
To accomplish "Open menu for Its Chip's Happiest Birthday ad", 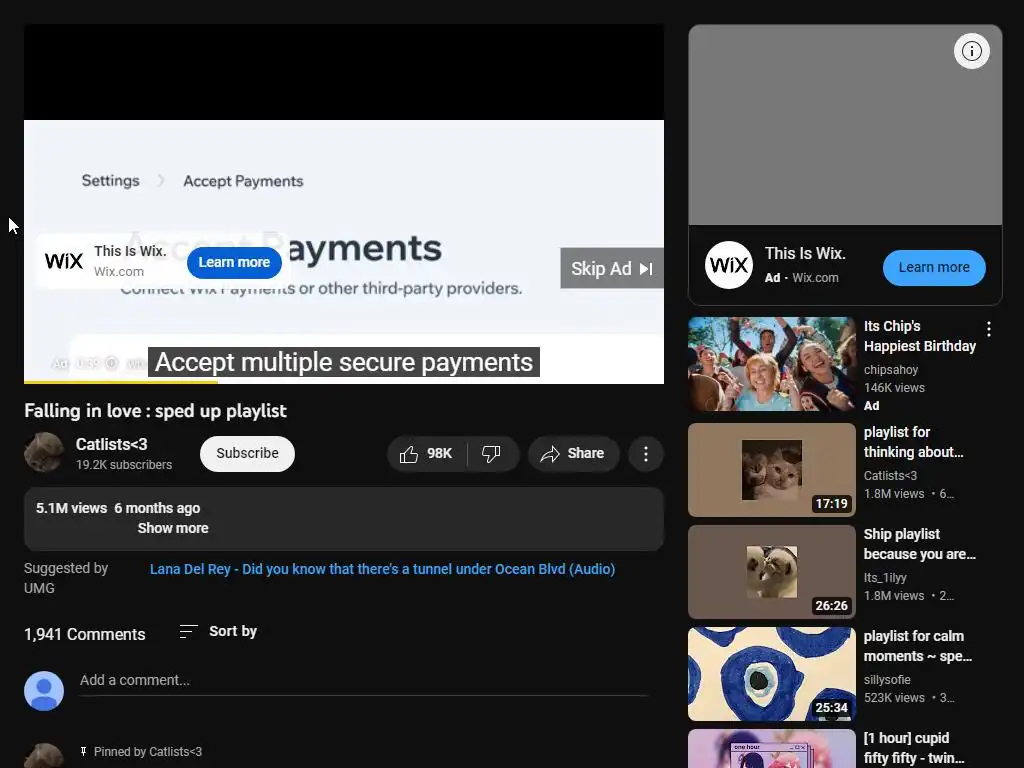I will coord(989,329).
